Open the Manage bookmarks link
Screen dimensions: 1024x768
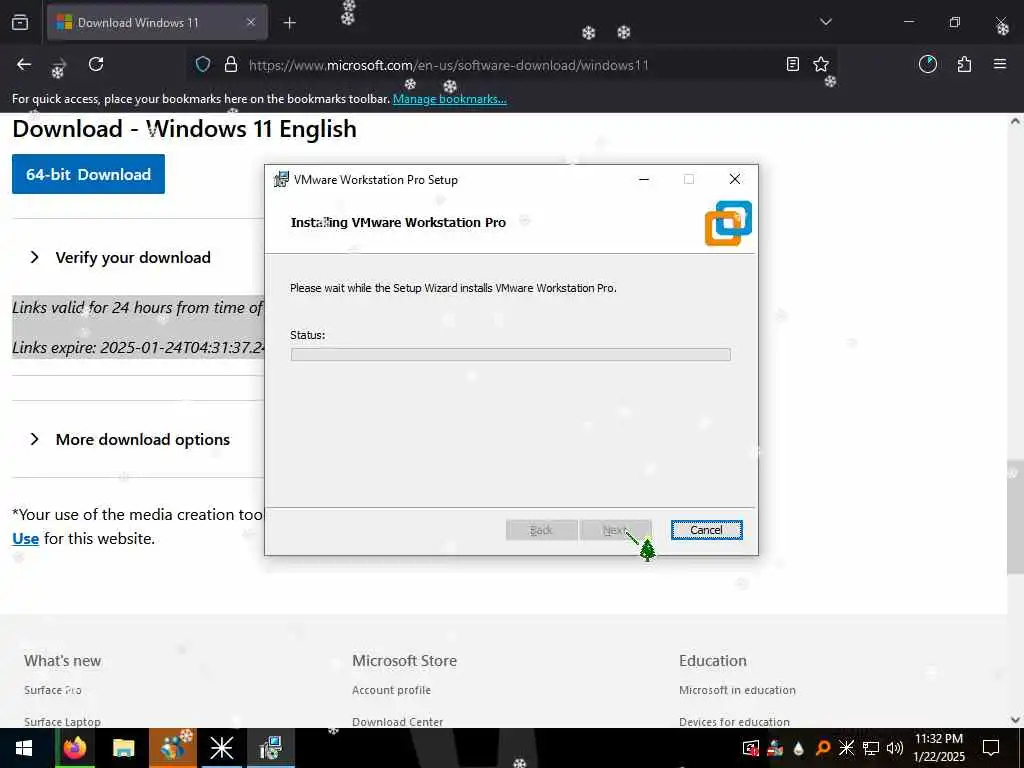click(x=449, y=99)
